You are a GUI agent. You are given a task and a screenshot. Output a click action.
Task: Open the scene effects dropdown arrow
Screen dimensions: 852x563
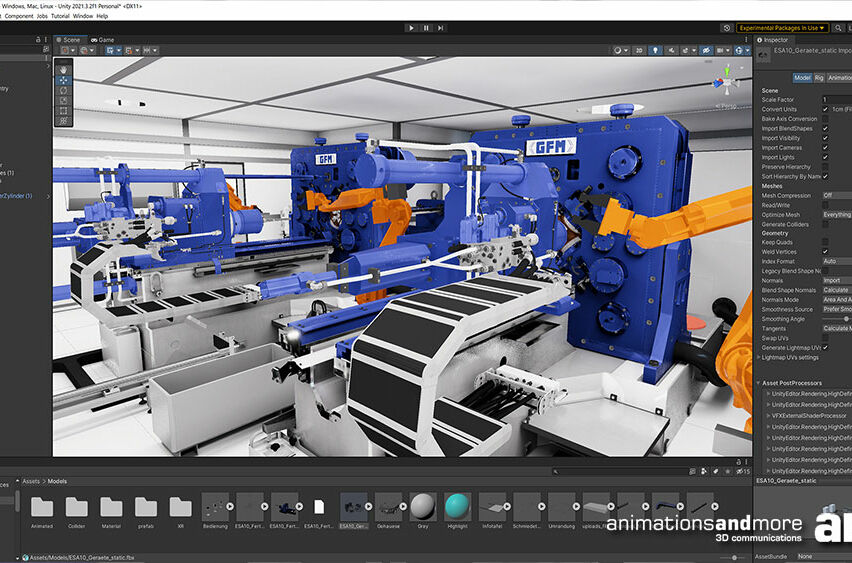(x=693, y=50)
